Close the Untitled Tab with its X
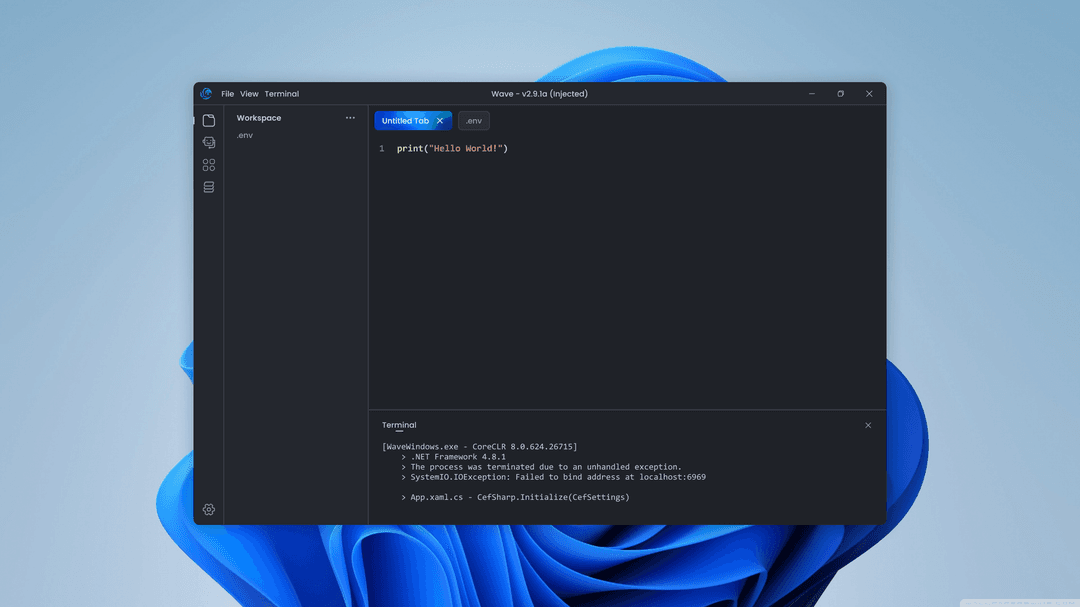 440,120
